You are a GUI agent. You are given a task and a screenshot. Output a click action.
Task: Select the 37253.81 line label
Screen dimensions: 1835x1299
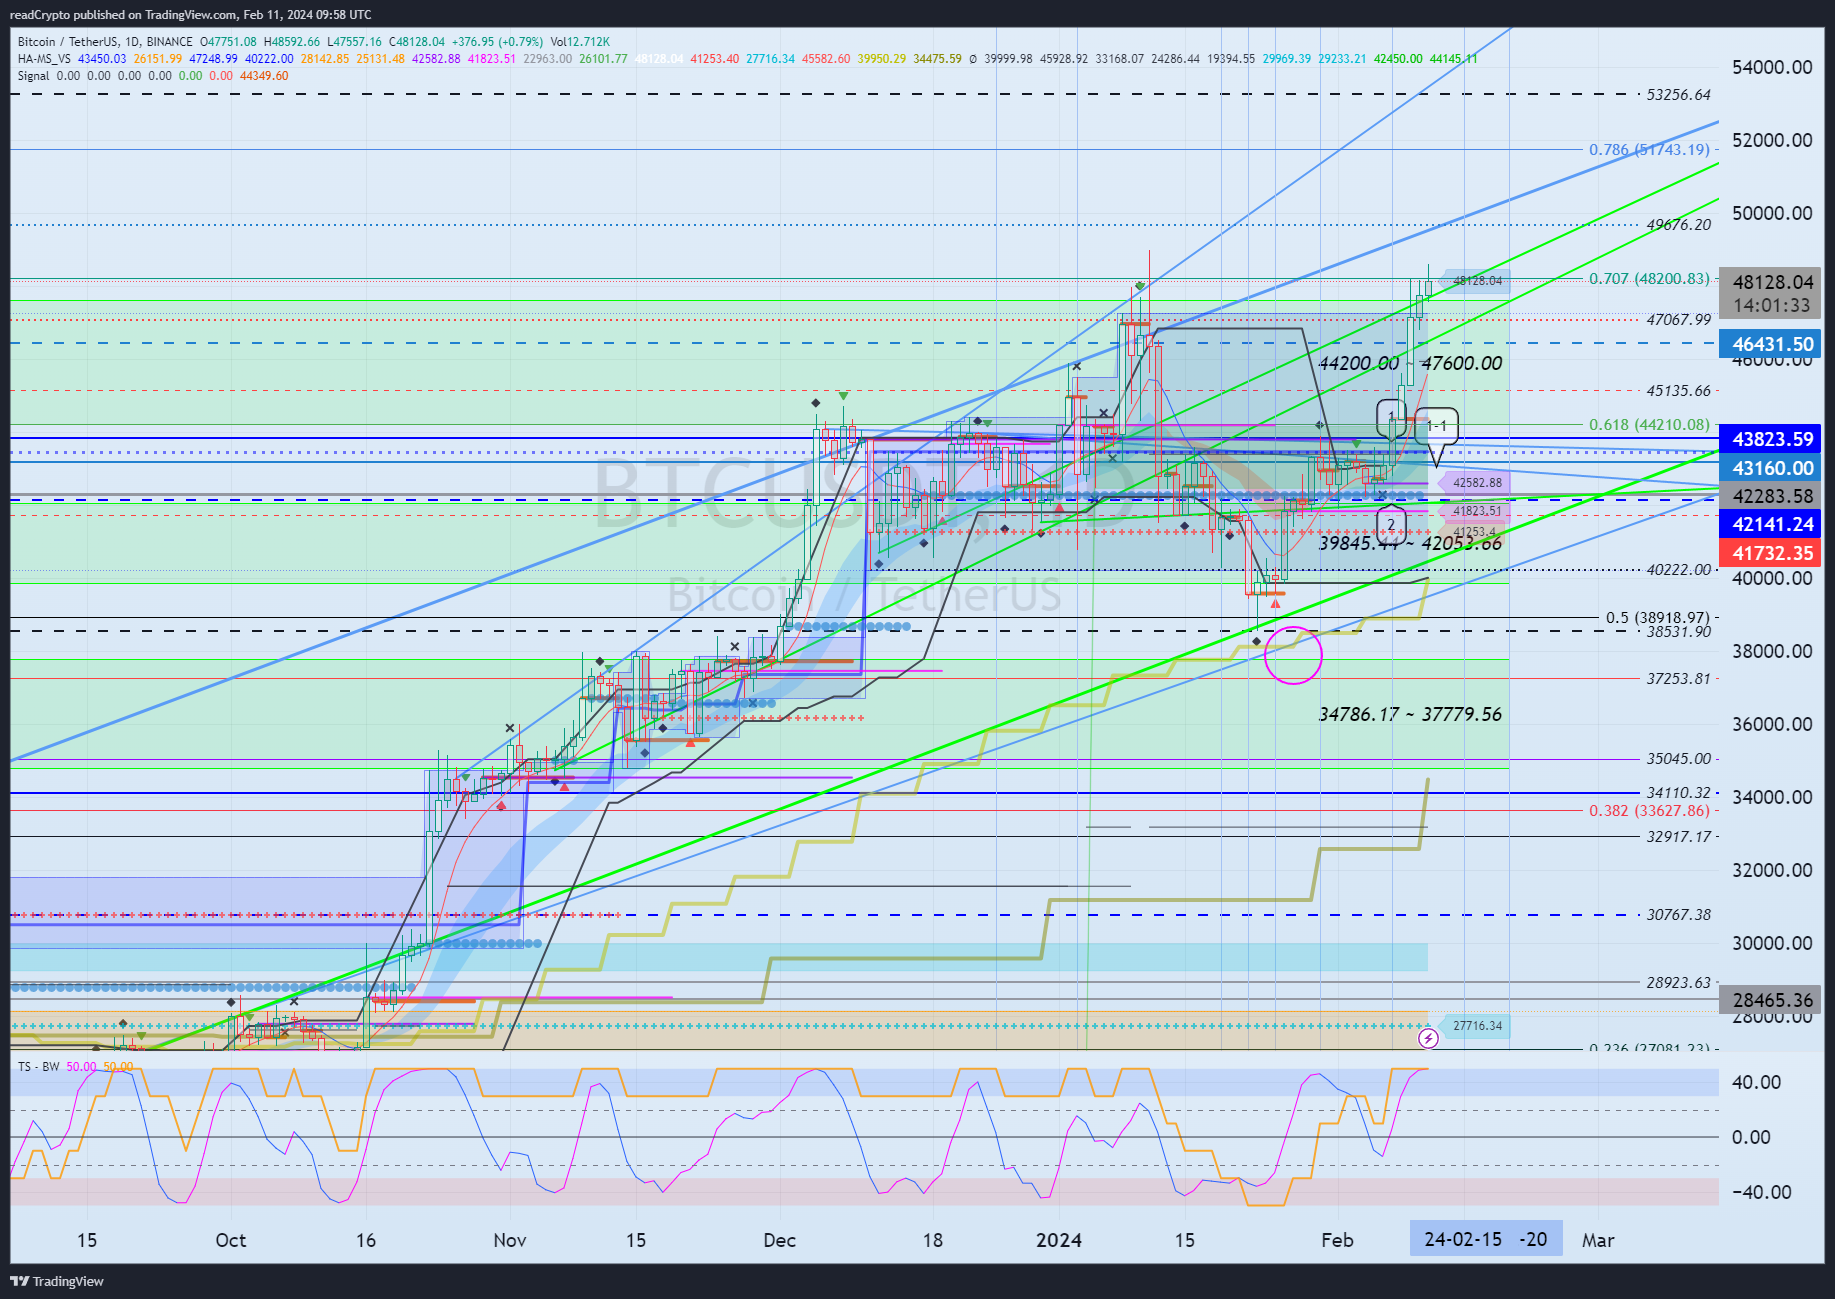click(1678, 679)
